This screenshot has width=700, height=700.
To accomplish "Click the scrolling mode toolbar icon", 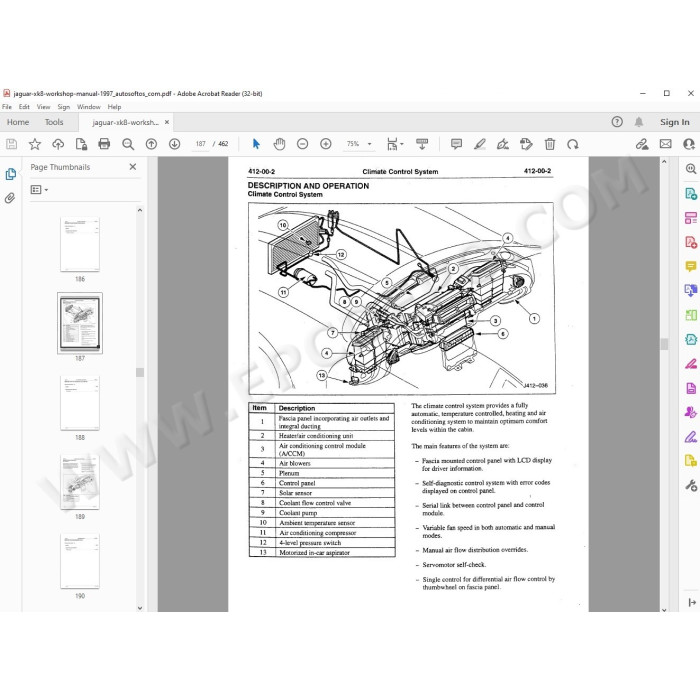I will pyautogui.click(x=422, y=144).
